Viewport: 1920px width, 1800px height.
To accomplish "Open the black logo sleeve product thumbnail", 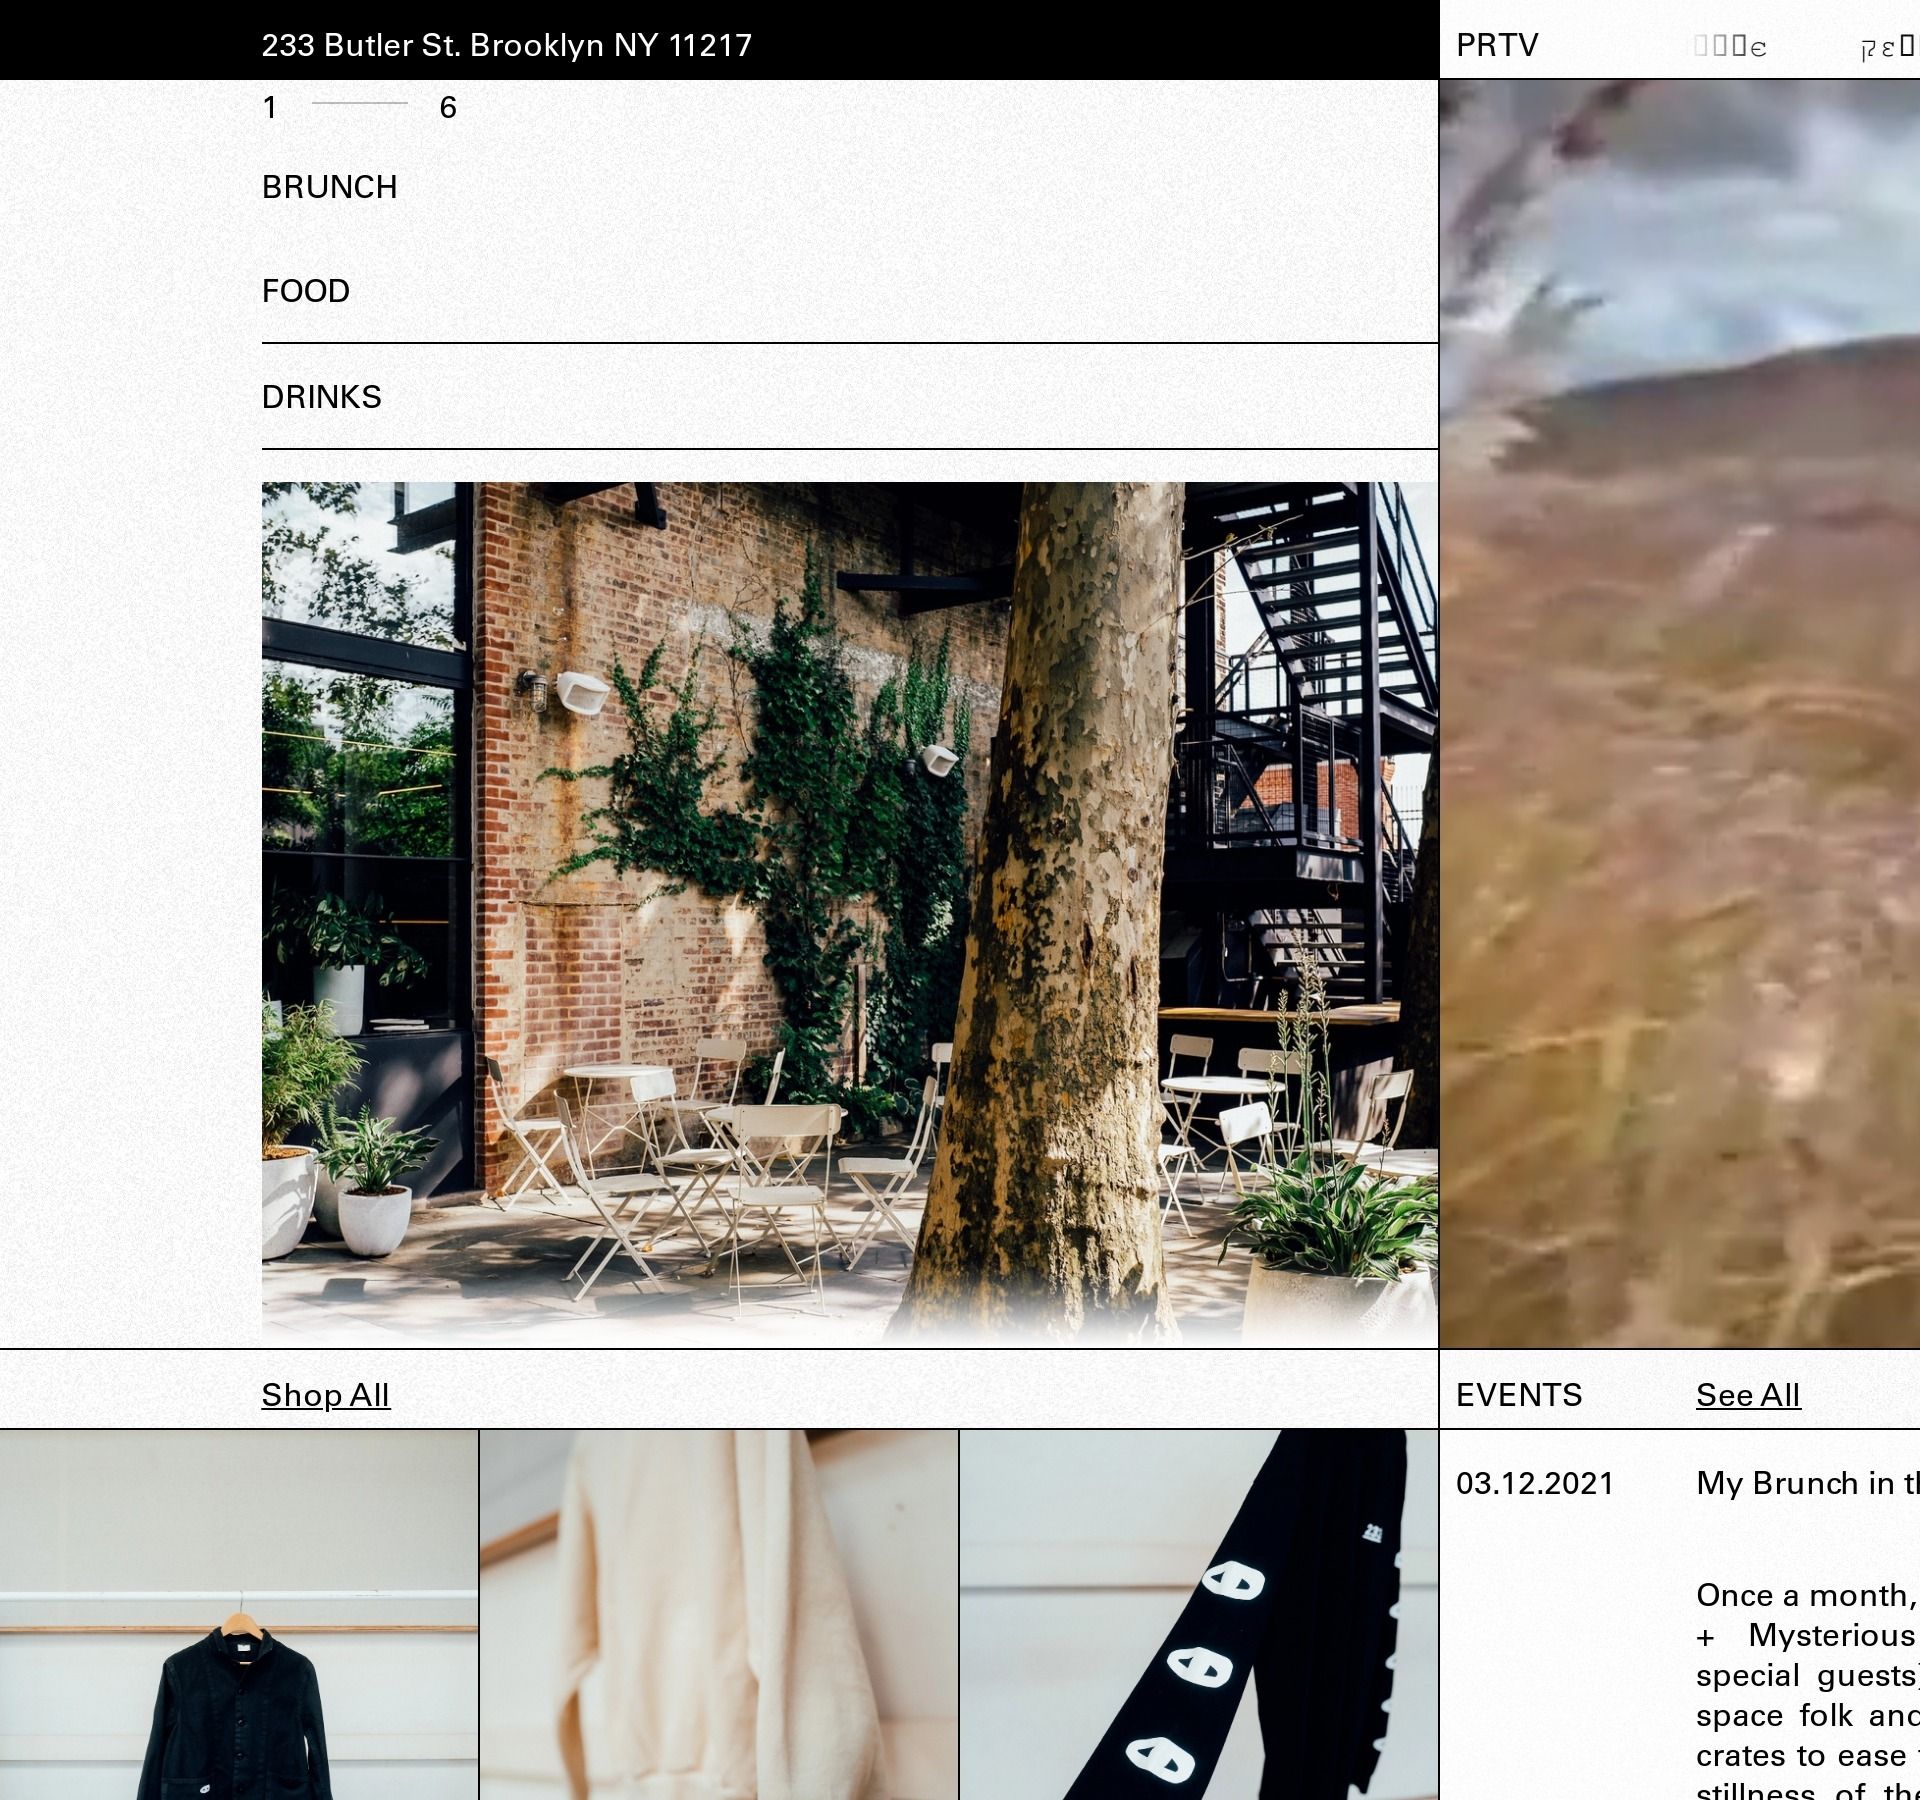I will (x=1198, y=1640).
